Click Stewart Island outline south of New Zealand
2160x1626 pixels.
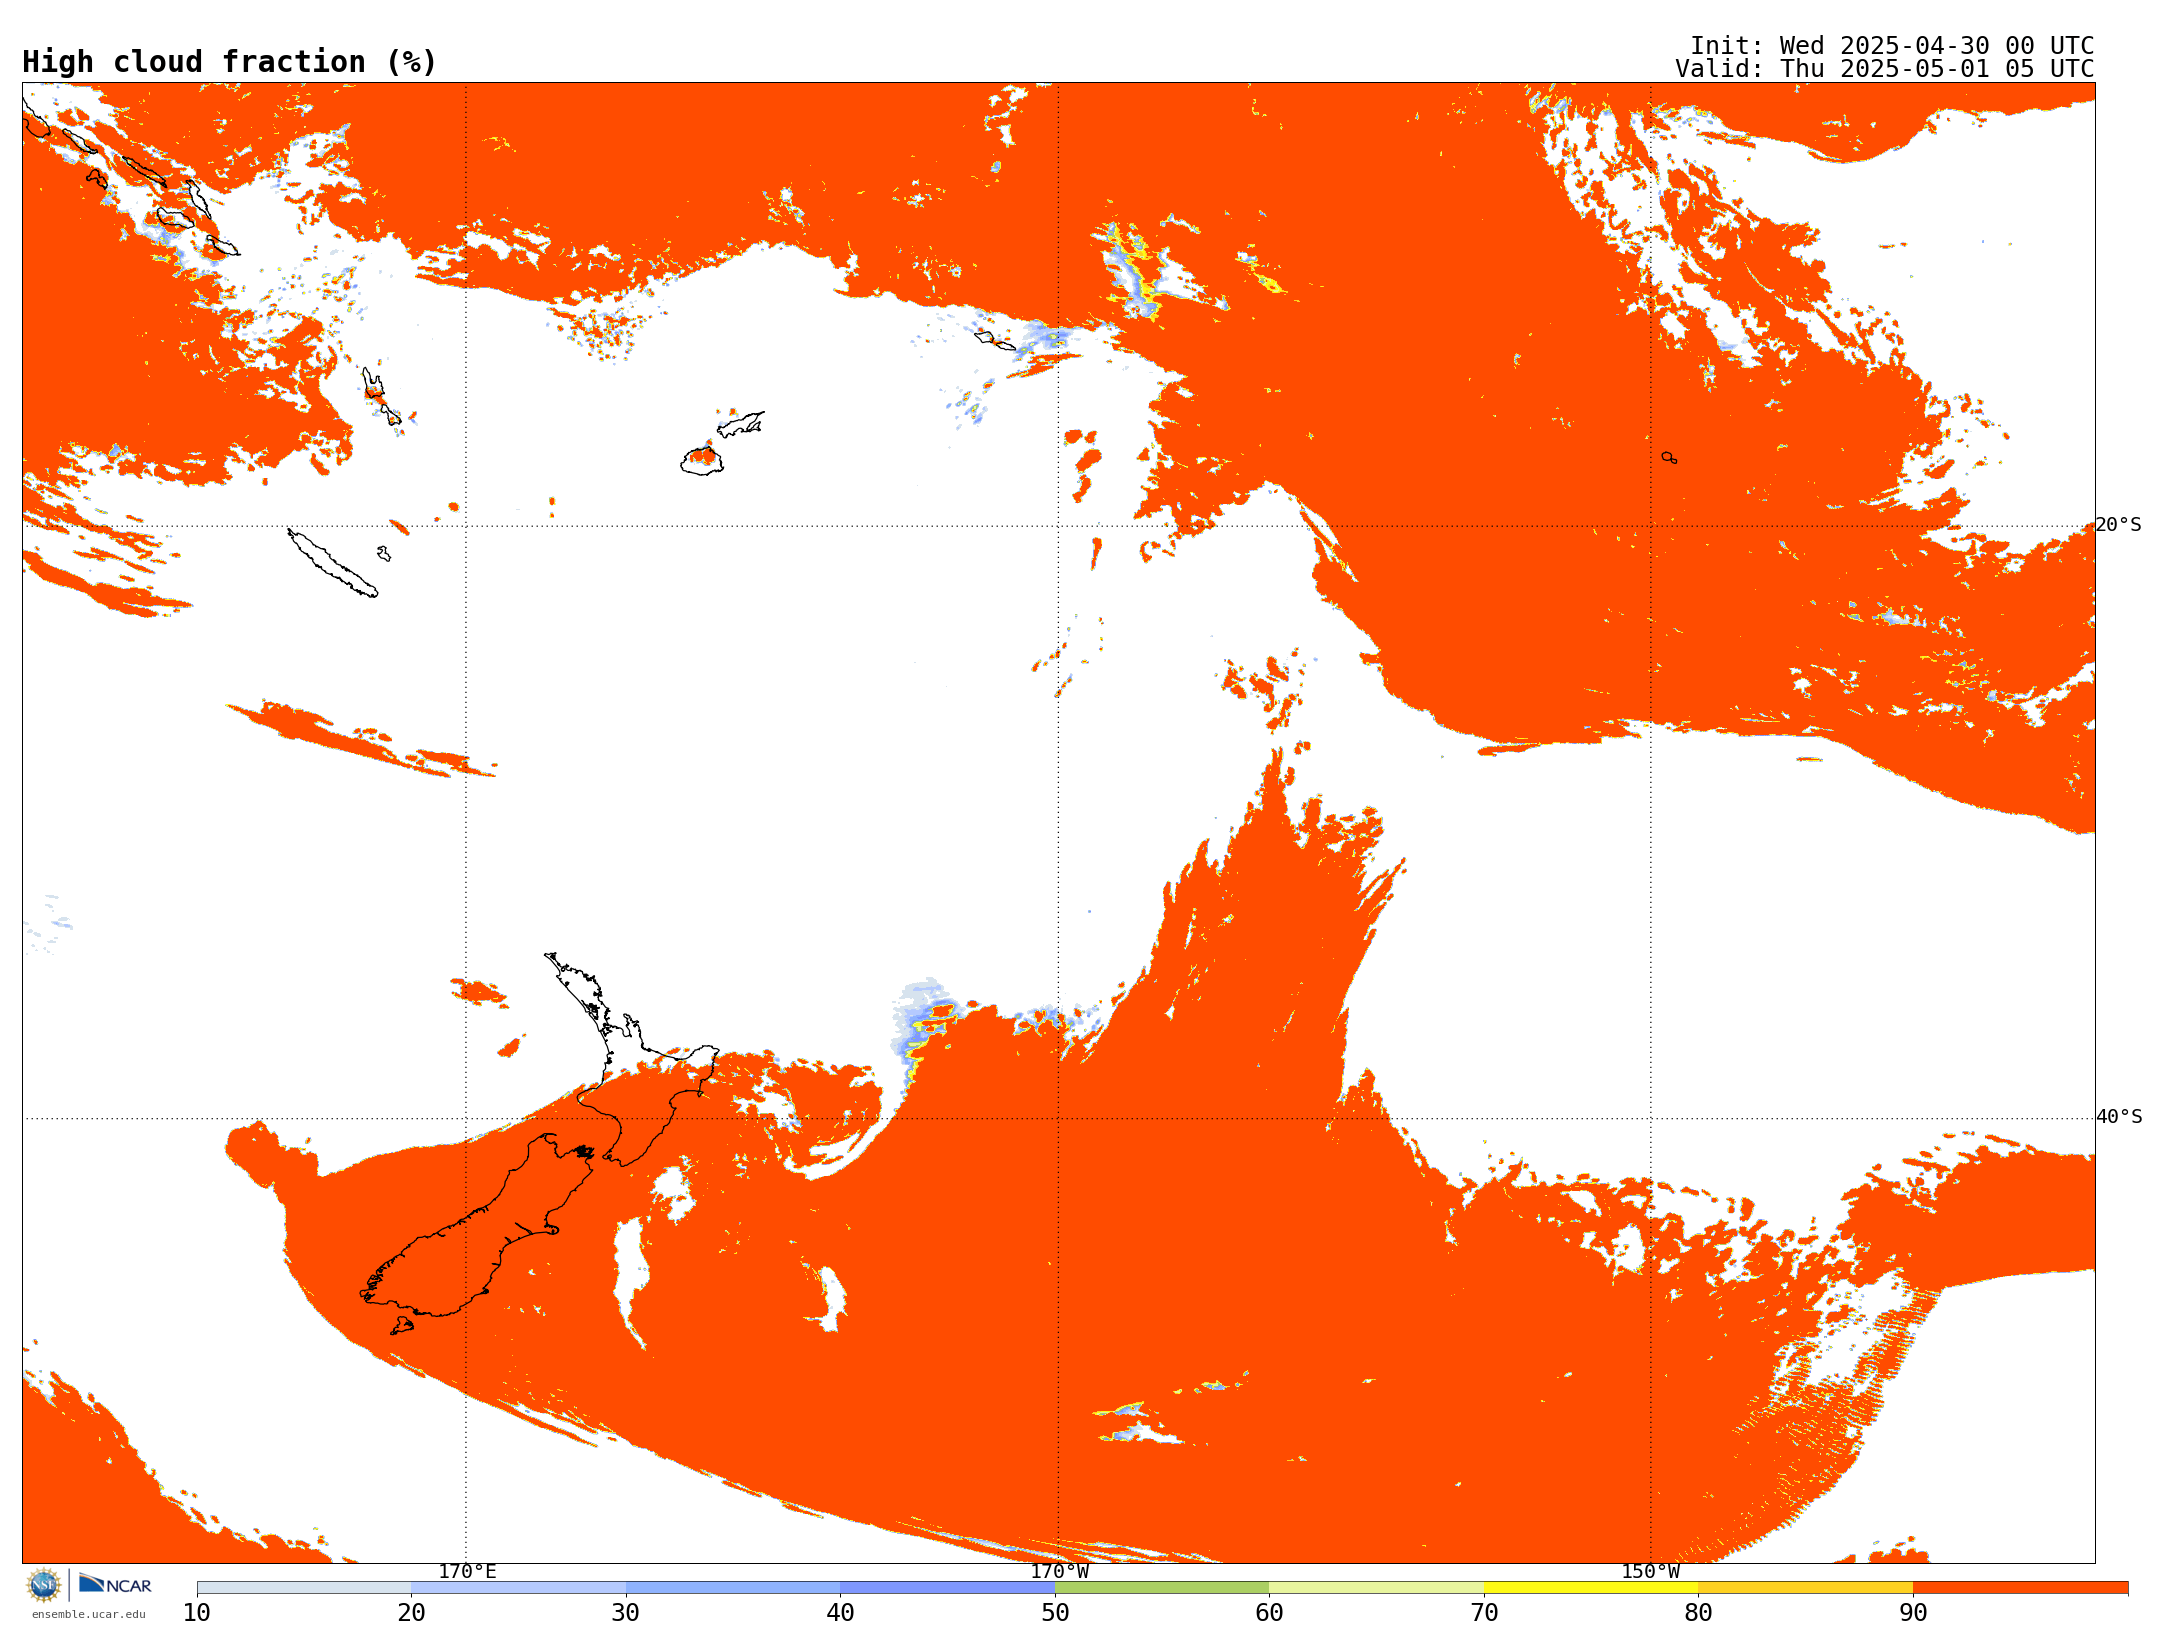click(x=402, y=1326)
